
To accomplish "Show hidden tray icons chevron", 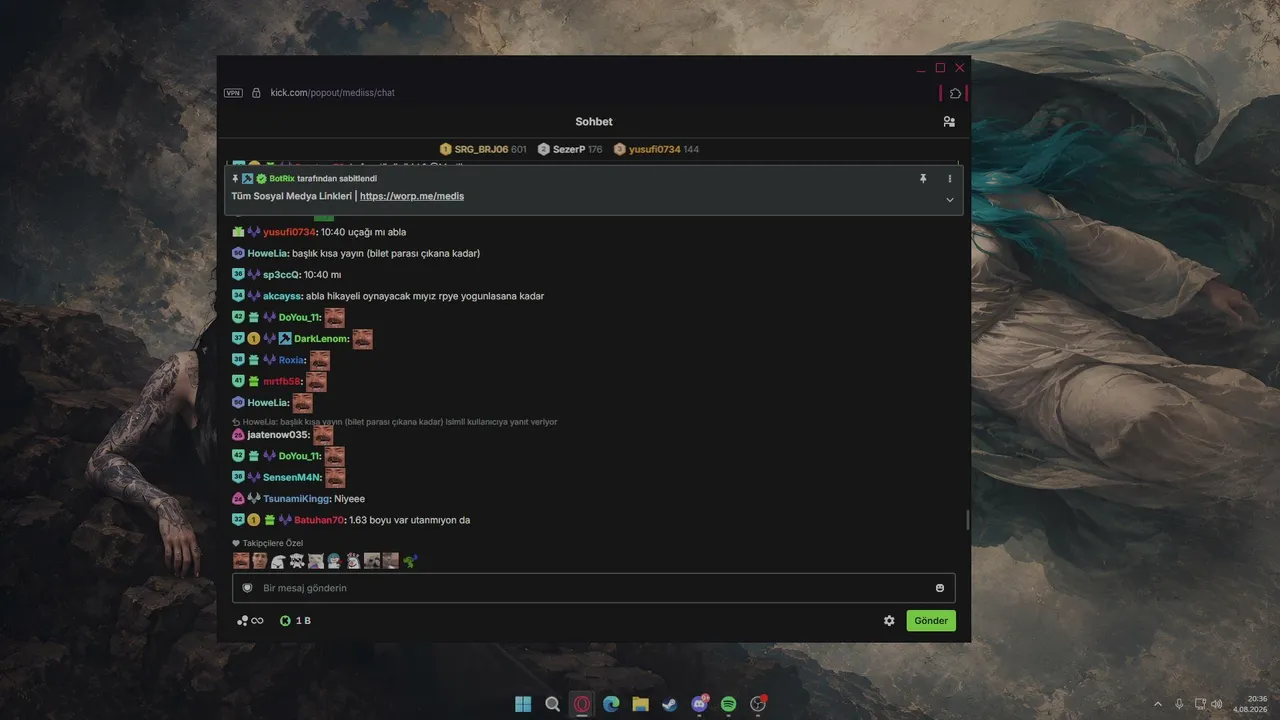I will (1158, 704).
